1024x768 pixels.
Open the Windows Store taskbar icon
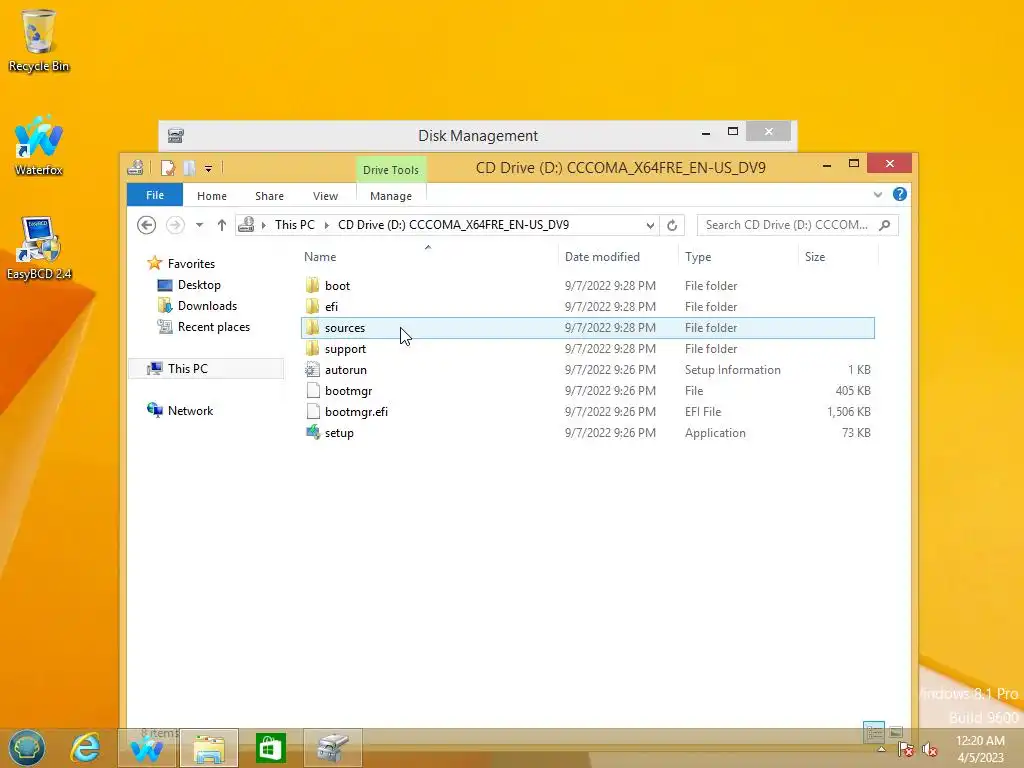coord(270,748)
